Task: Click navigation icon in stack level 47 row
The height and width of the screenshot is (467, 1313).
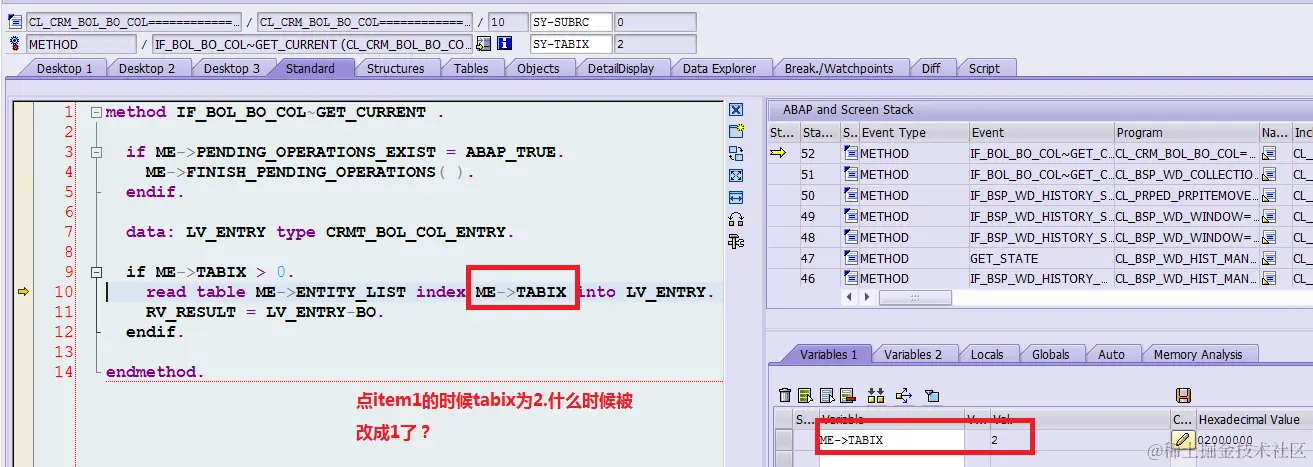Action: pyautogui.click(x=1269, y=258)
